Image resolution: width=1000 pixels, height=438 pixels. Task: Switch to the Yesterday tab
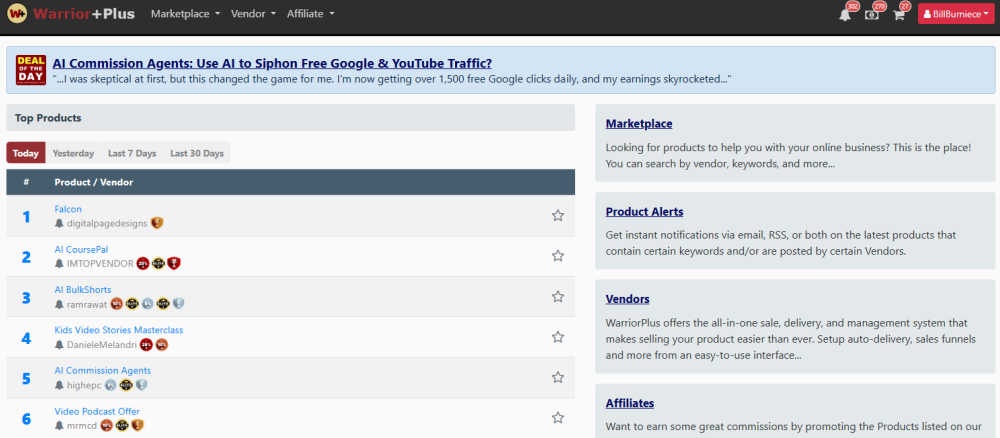[x=73, y=153]
